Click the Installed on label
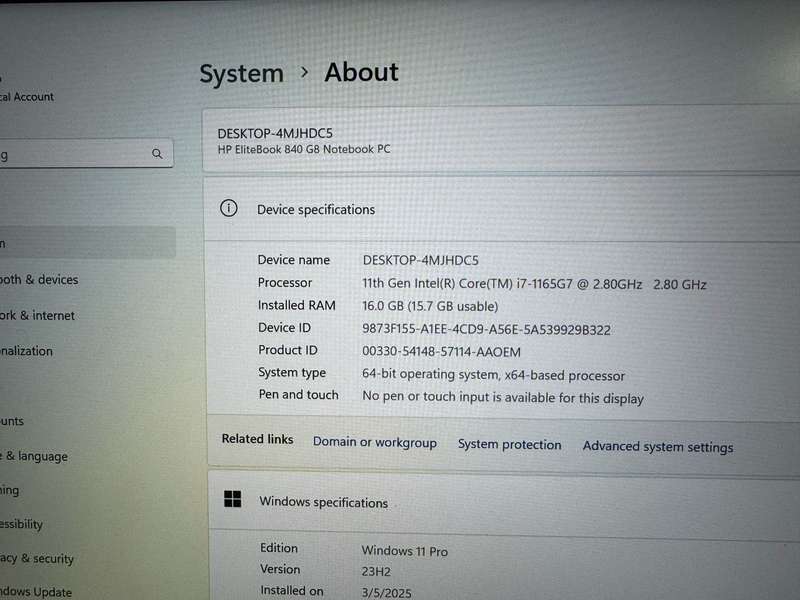The image size is (800, 600). [x=292, y=591]
